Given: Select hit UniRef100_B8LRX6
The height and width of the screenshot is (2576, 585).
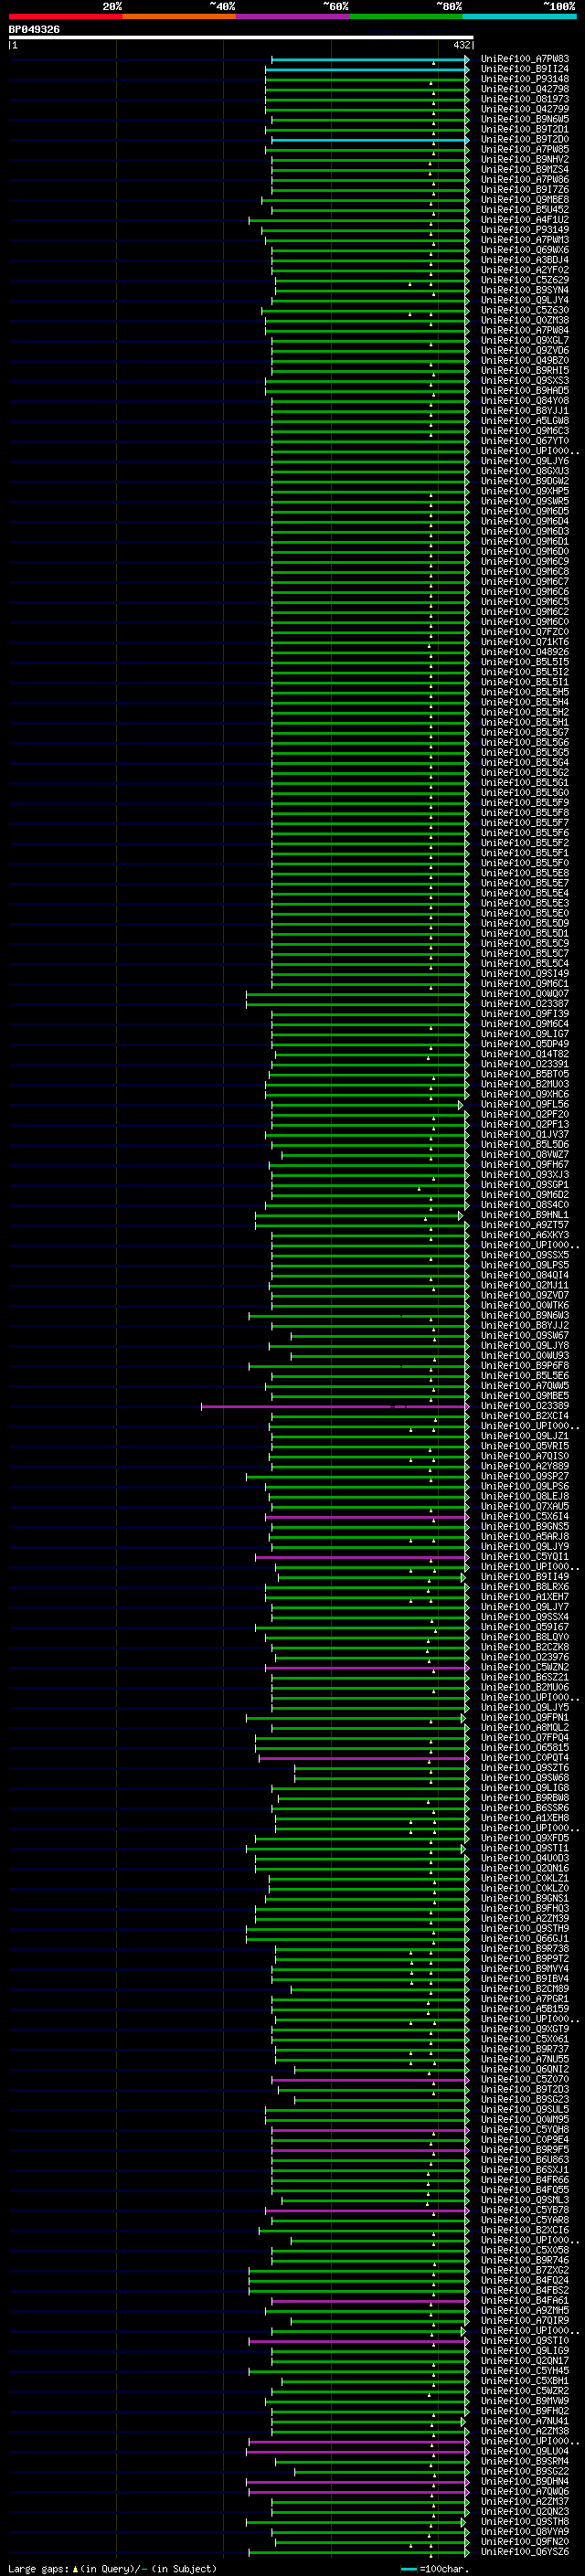Looking at the screenshot, I should click(524, 1587).
